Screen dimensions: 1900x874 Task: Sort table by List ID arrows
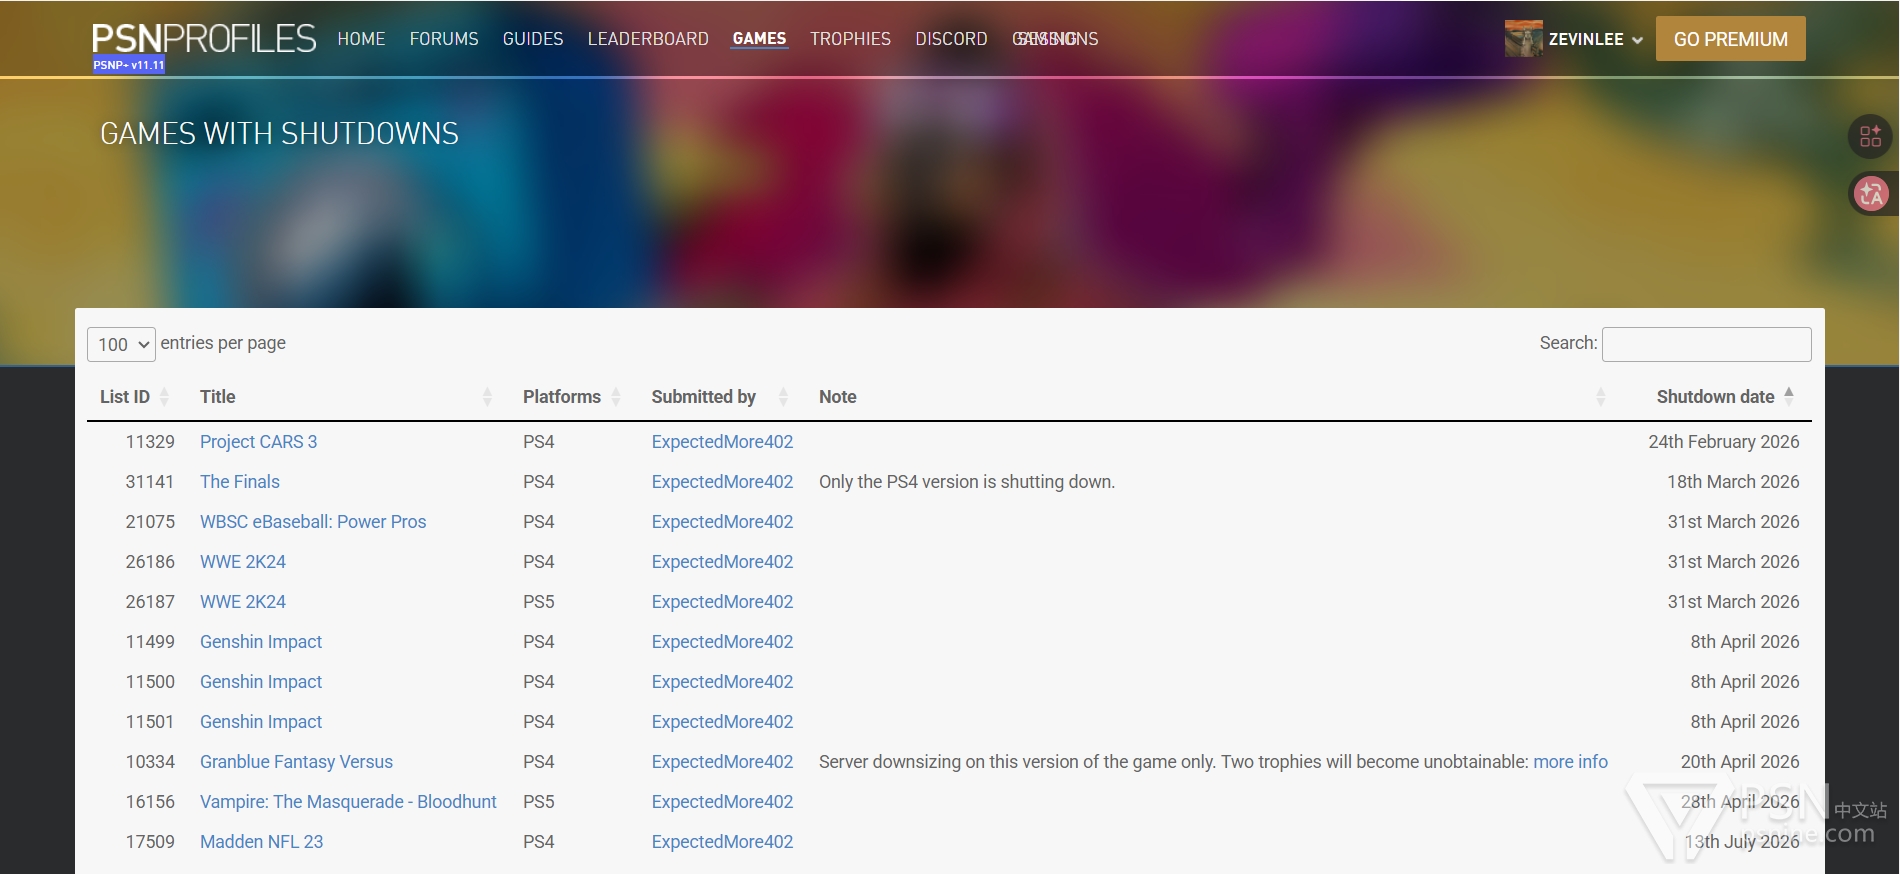164,397
